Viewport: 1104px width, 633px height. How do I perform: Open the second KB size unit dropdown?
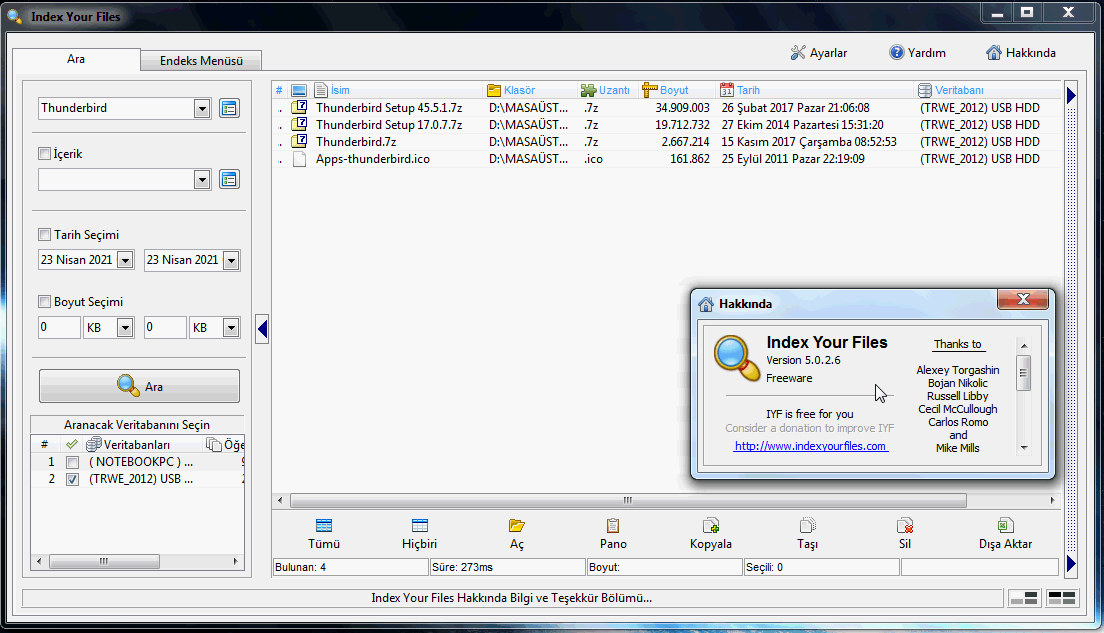(231, 327)
